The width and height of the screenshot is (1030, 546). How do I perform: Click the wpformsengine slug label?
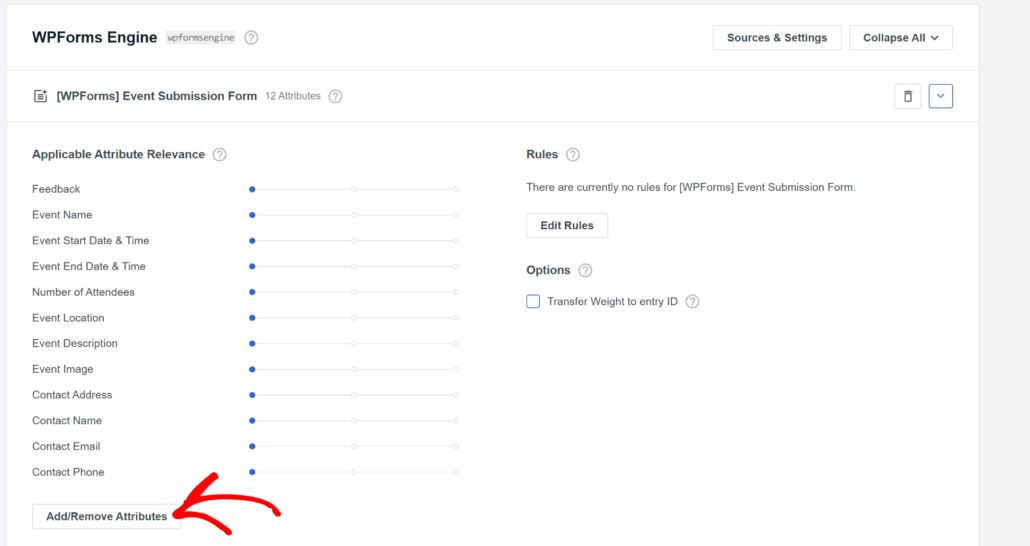(x=200, y=37)
